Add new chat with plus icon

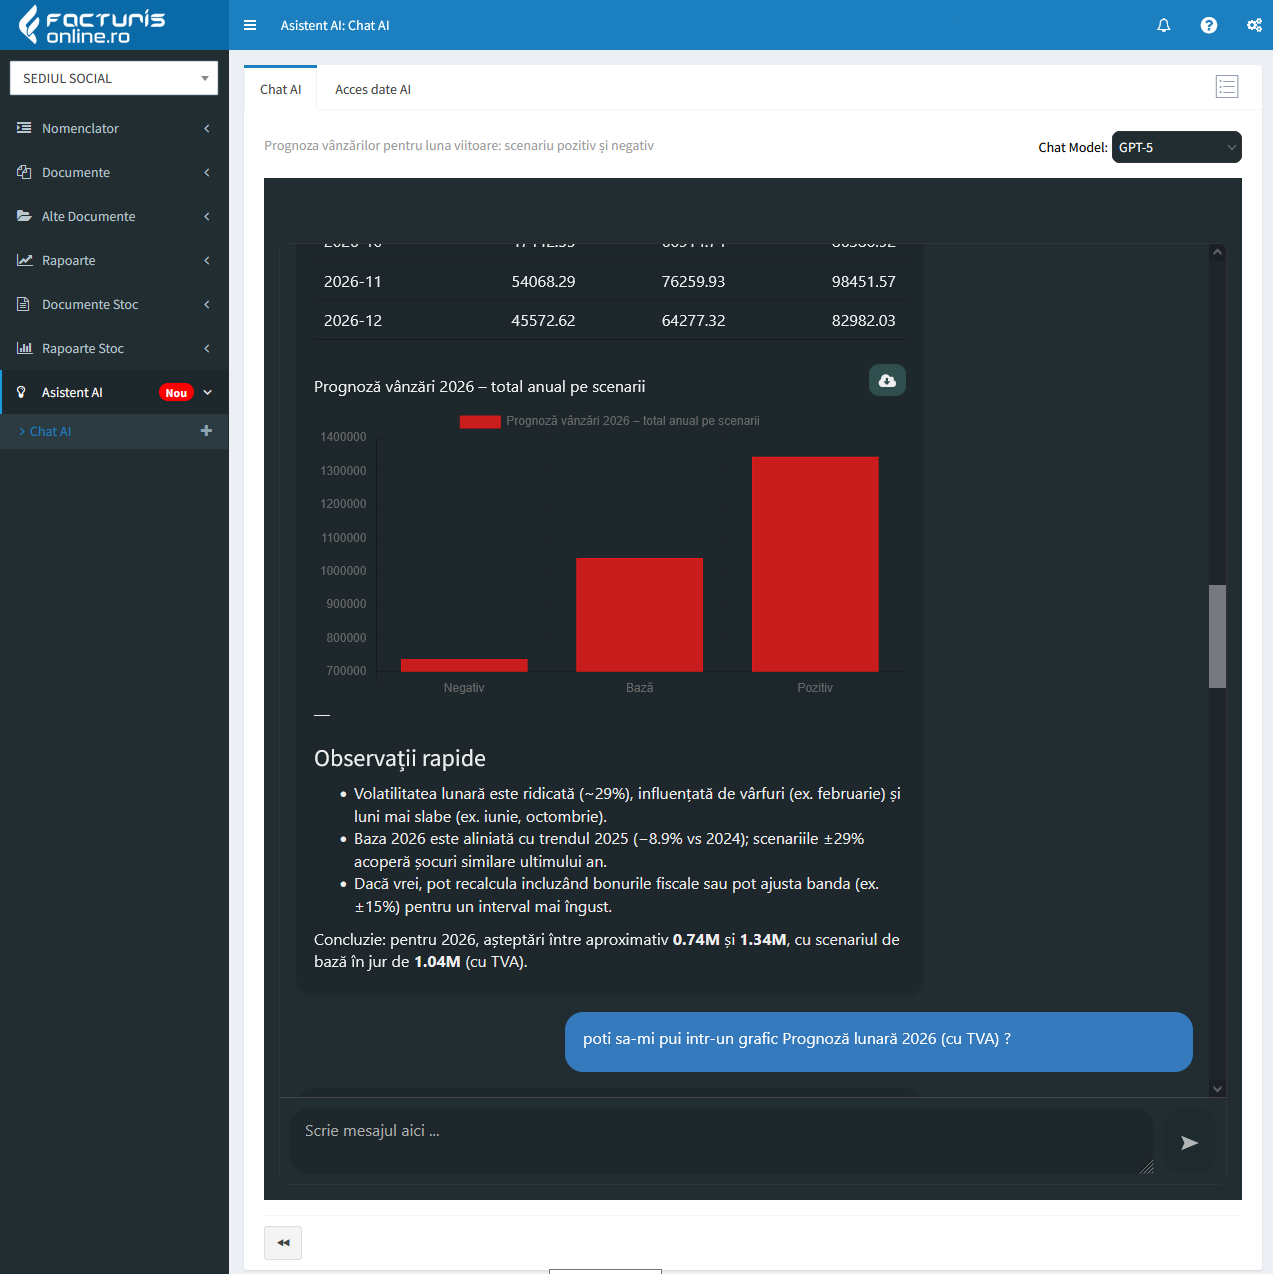click(x=206, y=431)
